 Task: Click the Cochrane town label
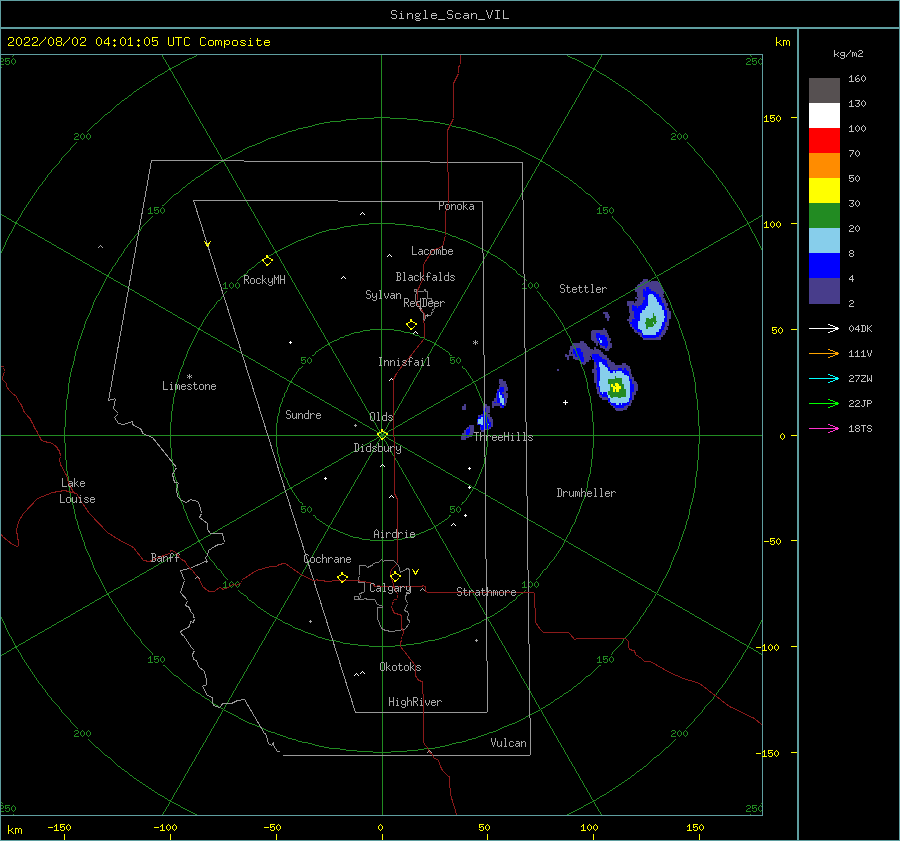tap(327, 559)
